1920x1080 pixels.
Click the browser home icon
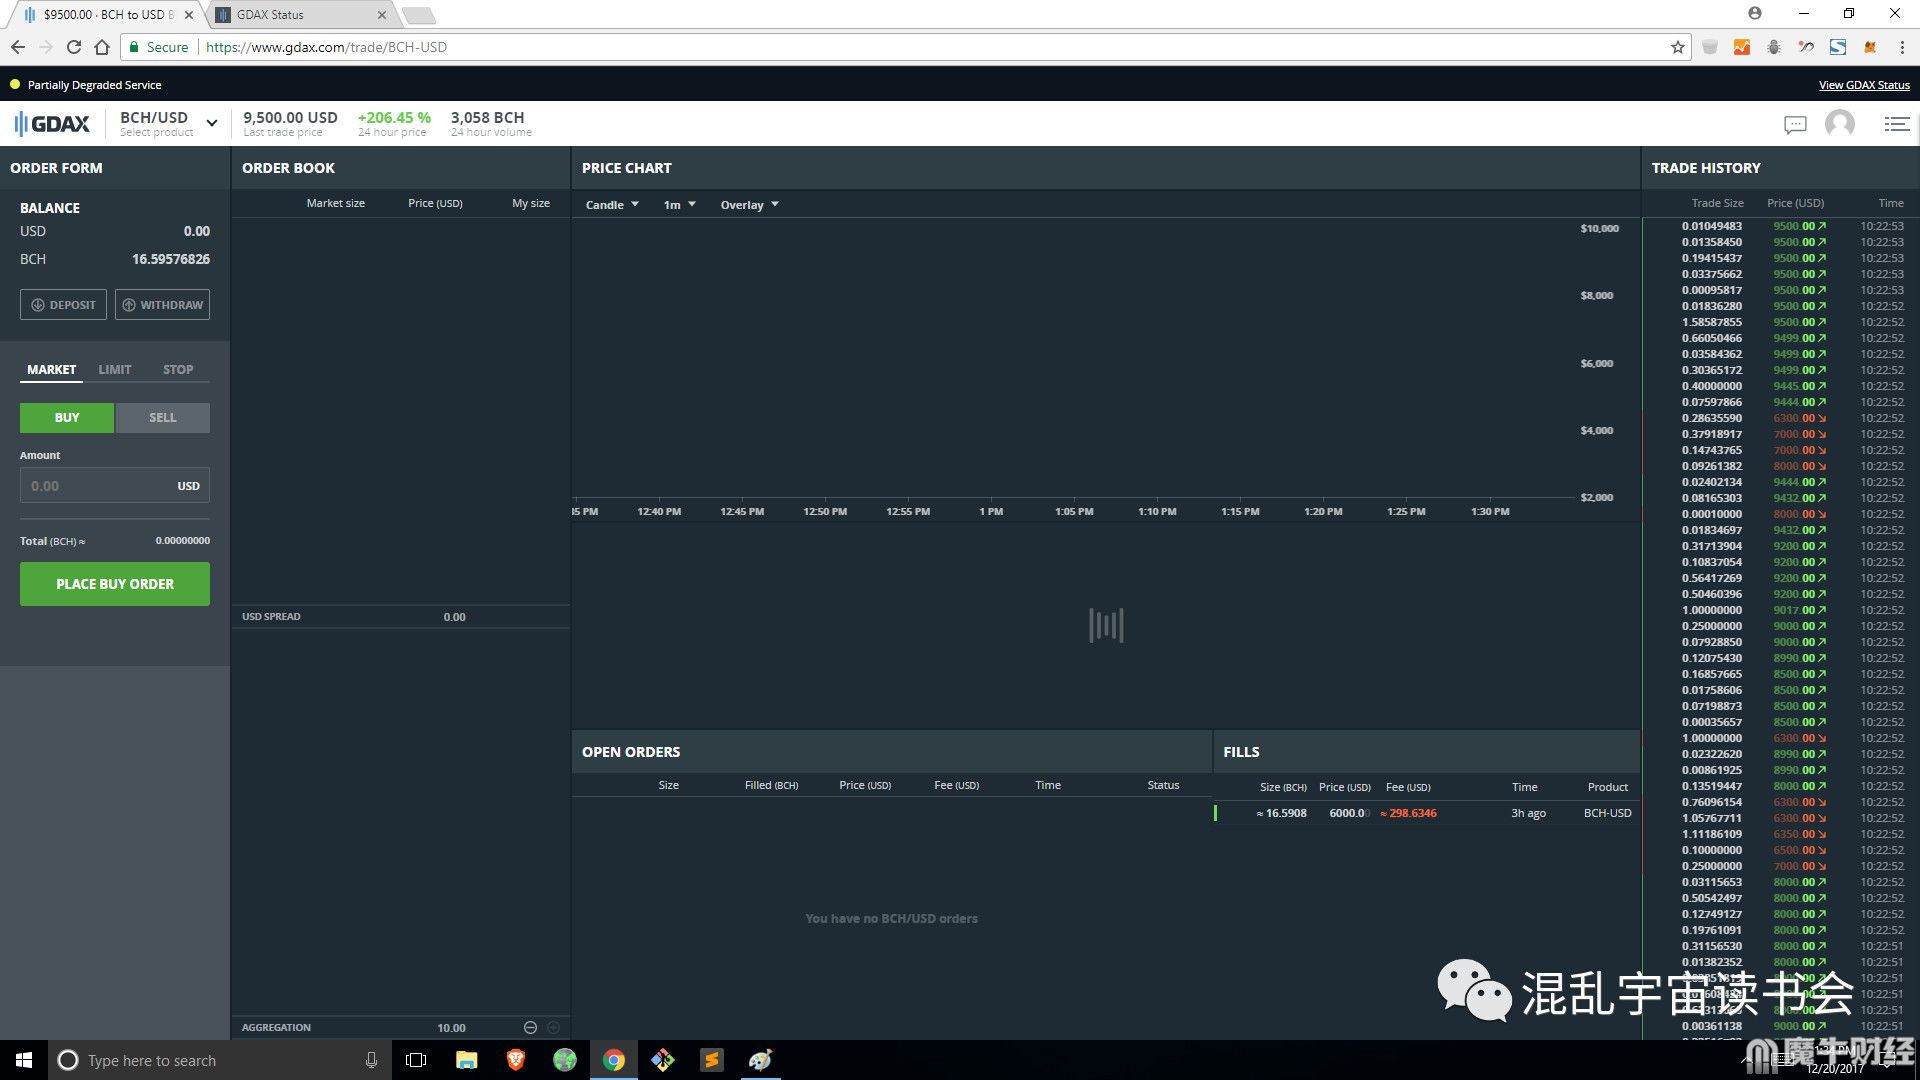102,47
